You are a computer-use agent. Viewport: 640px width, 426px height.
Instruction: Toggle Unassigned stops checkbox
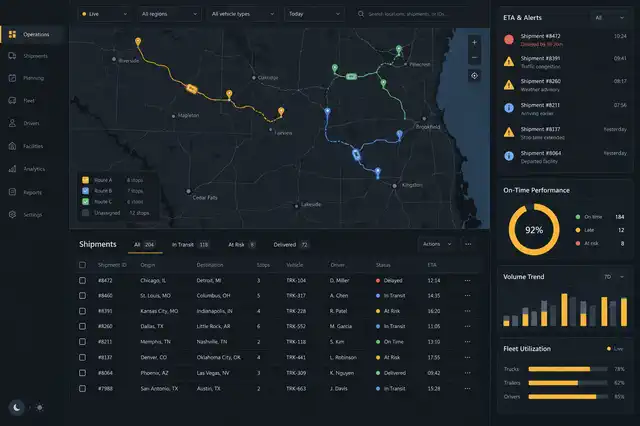click(85, 213)
